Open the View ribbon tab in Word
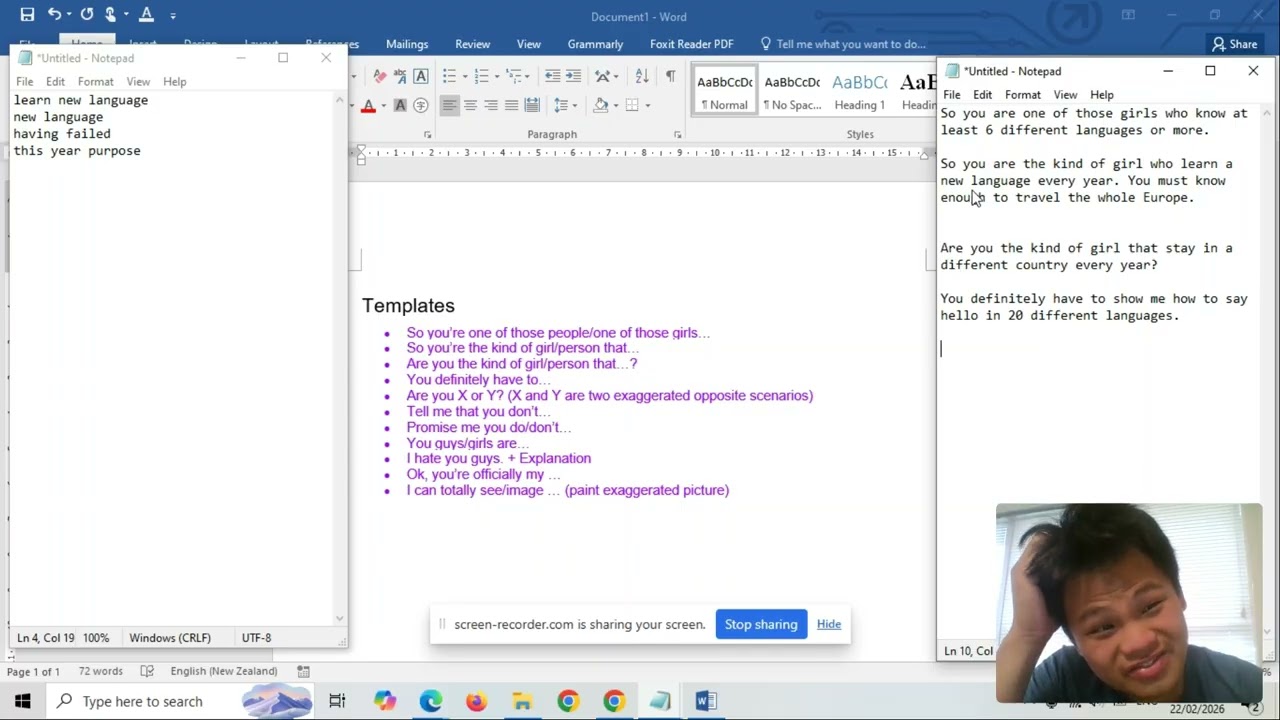Image resolution: width=1280 pixels, height=720 pixels. click(529, 44)
